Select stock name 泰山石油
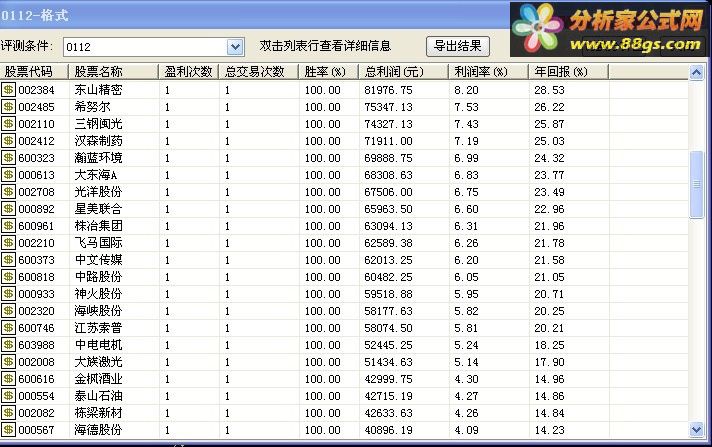This screenshot has height=447, width=712. [99, 396]
